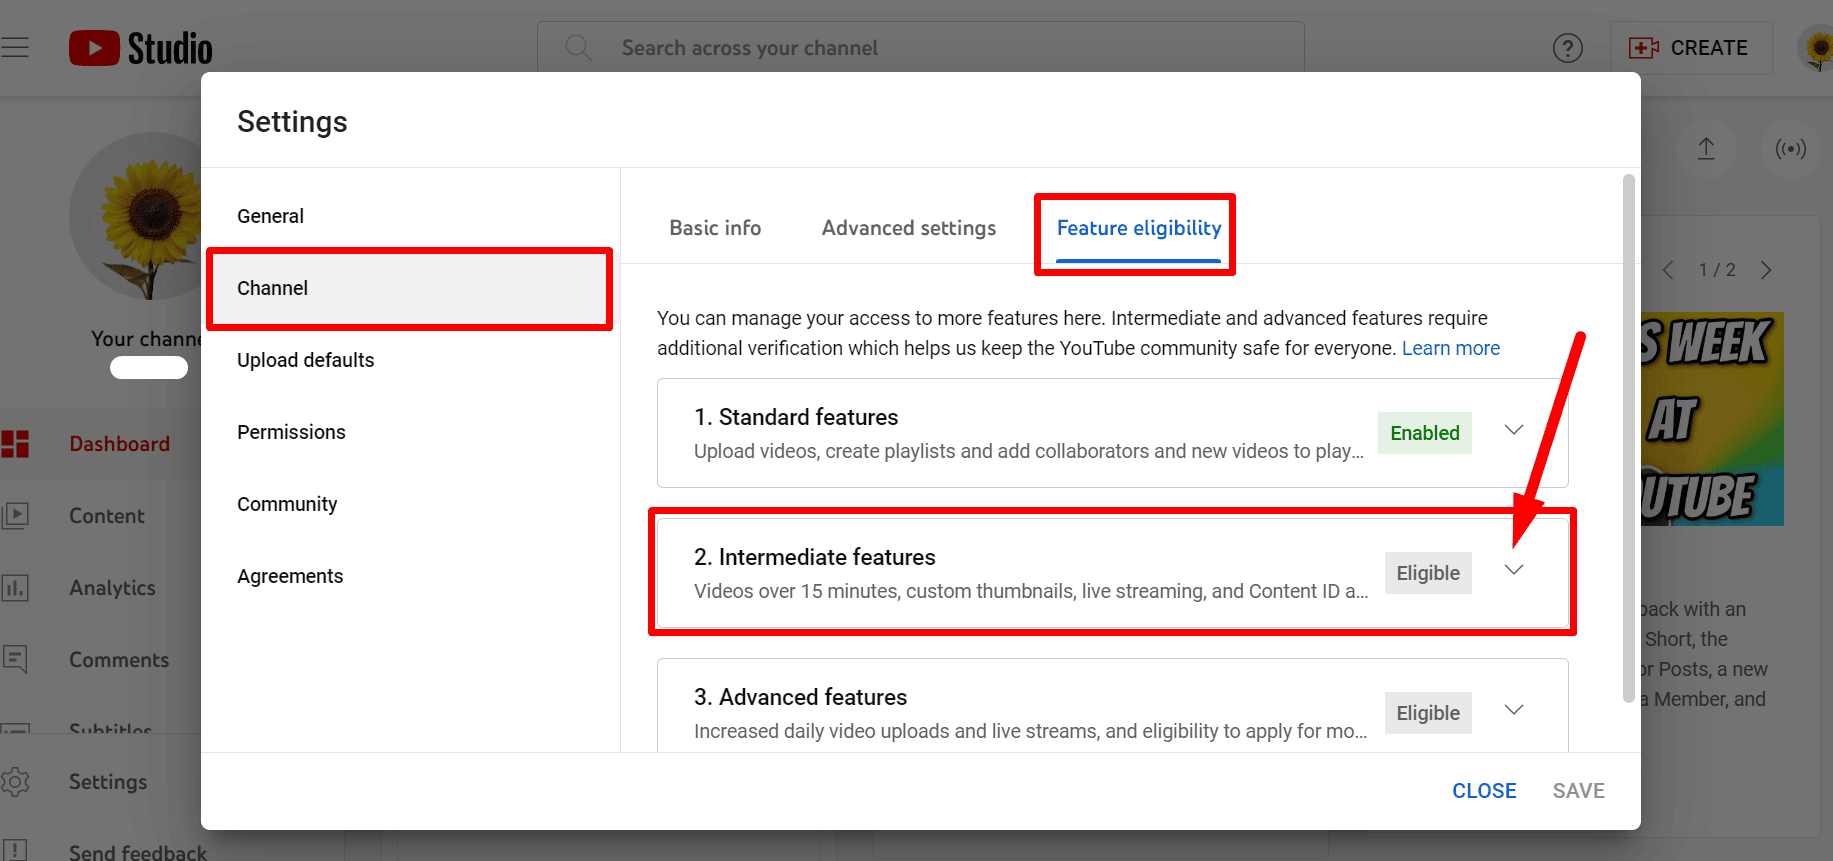The image size is (1833, 861).
Task: Expand the Standard features section
Action: [x=1514, y=430]
